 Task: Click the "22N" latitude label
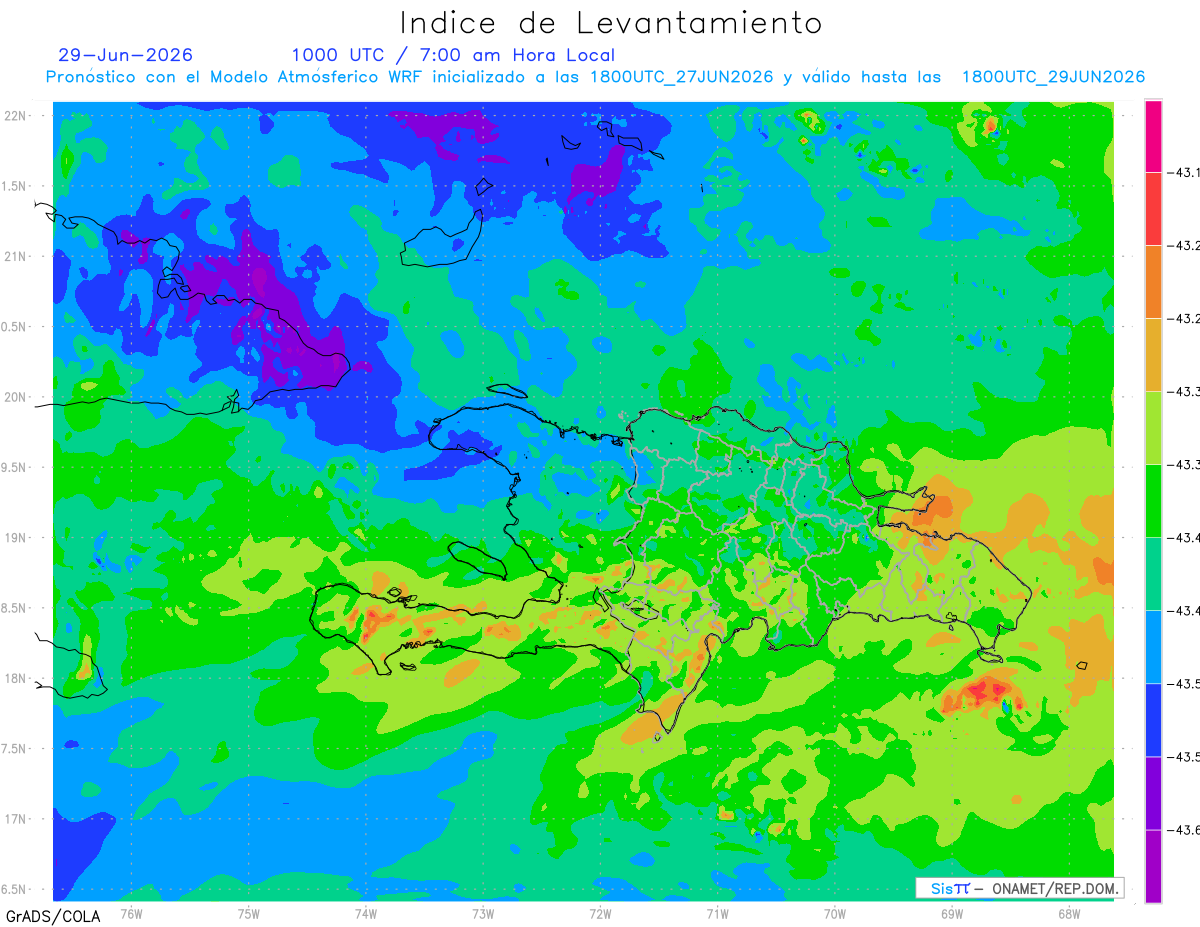(17, 115)
